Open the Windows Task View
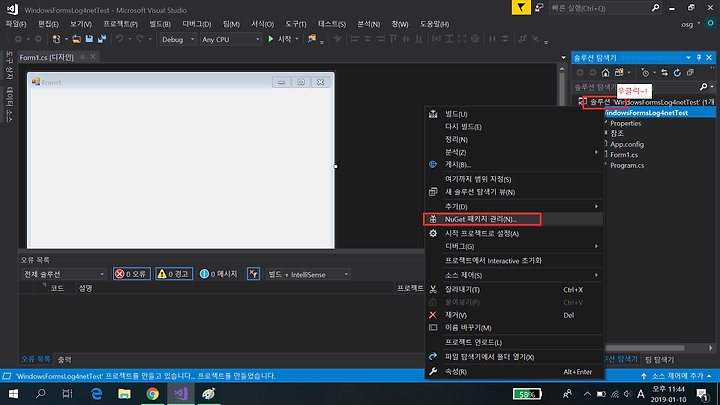Viewport: 720px width, 405px height. click(x=68, y=394)
